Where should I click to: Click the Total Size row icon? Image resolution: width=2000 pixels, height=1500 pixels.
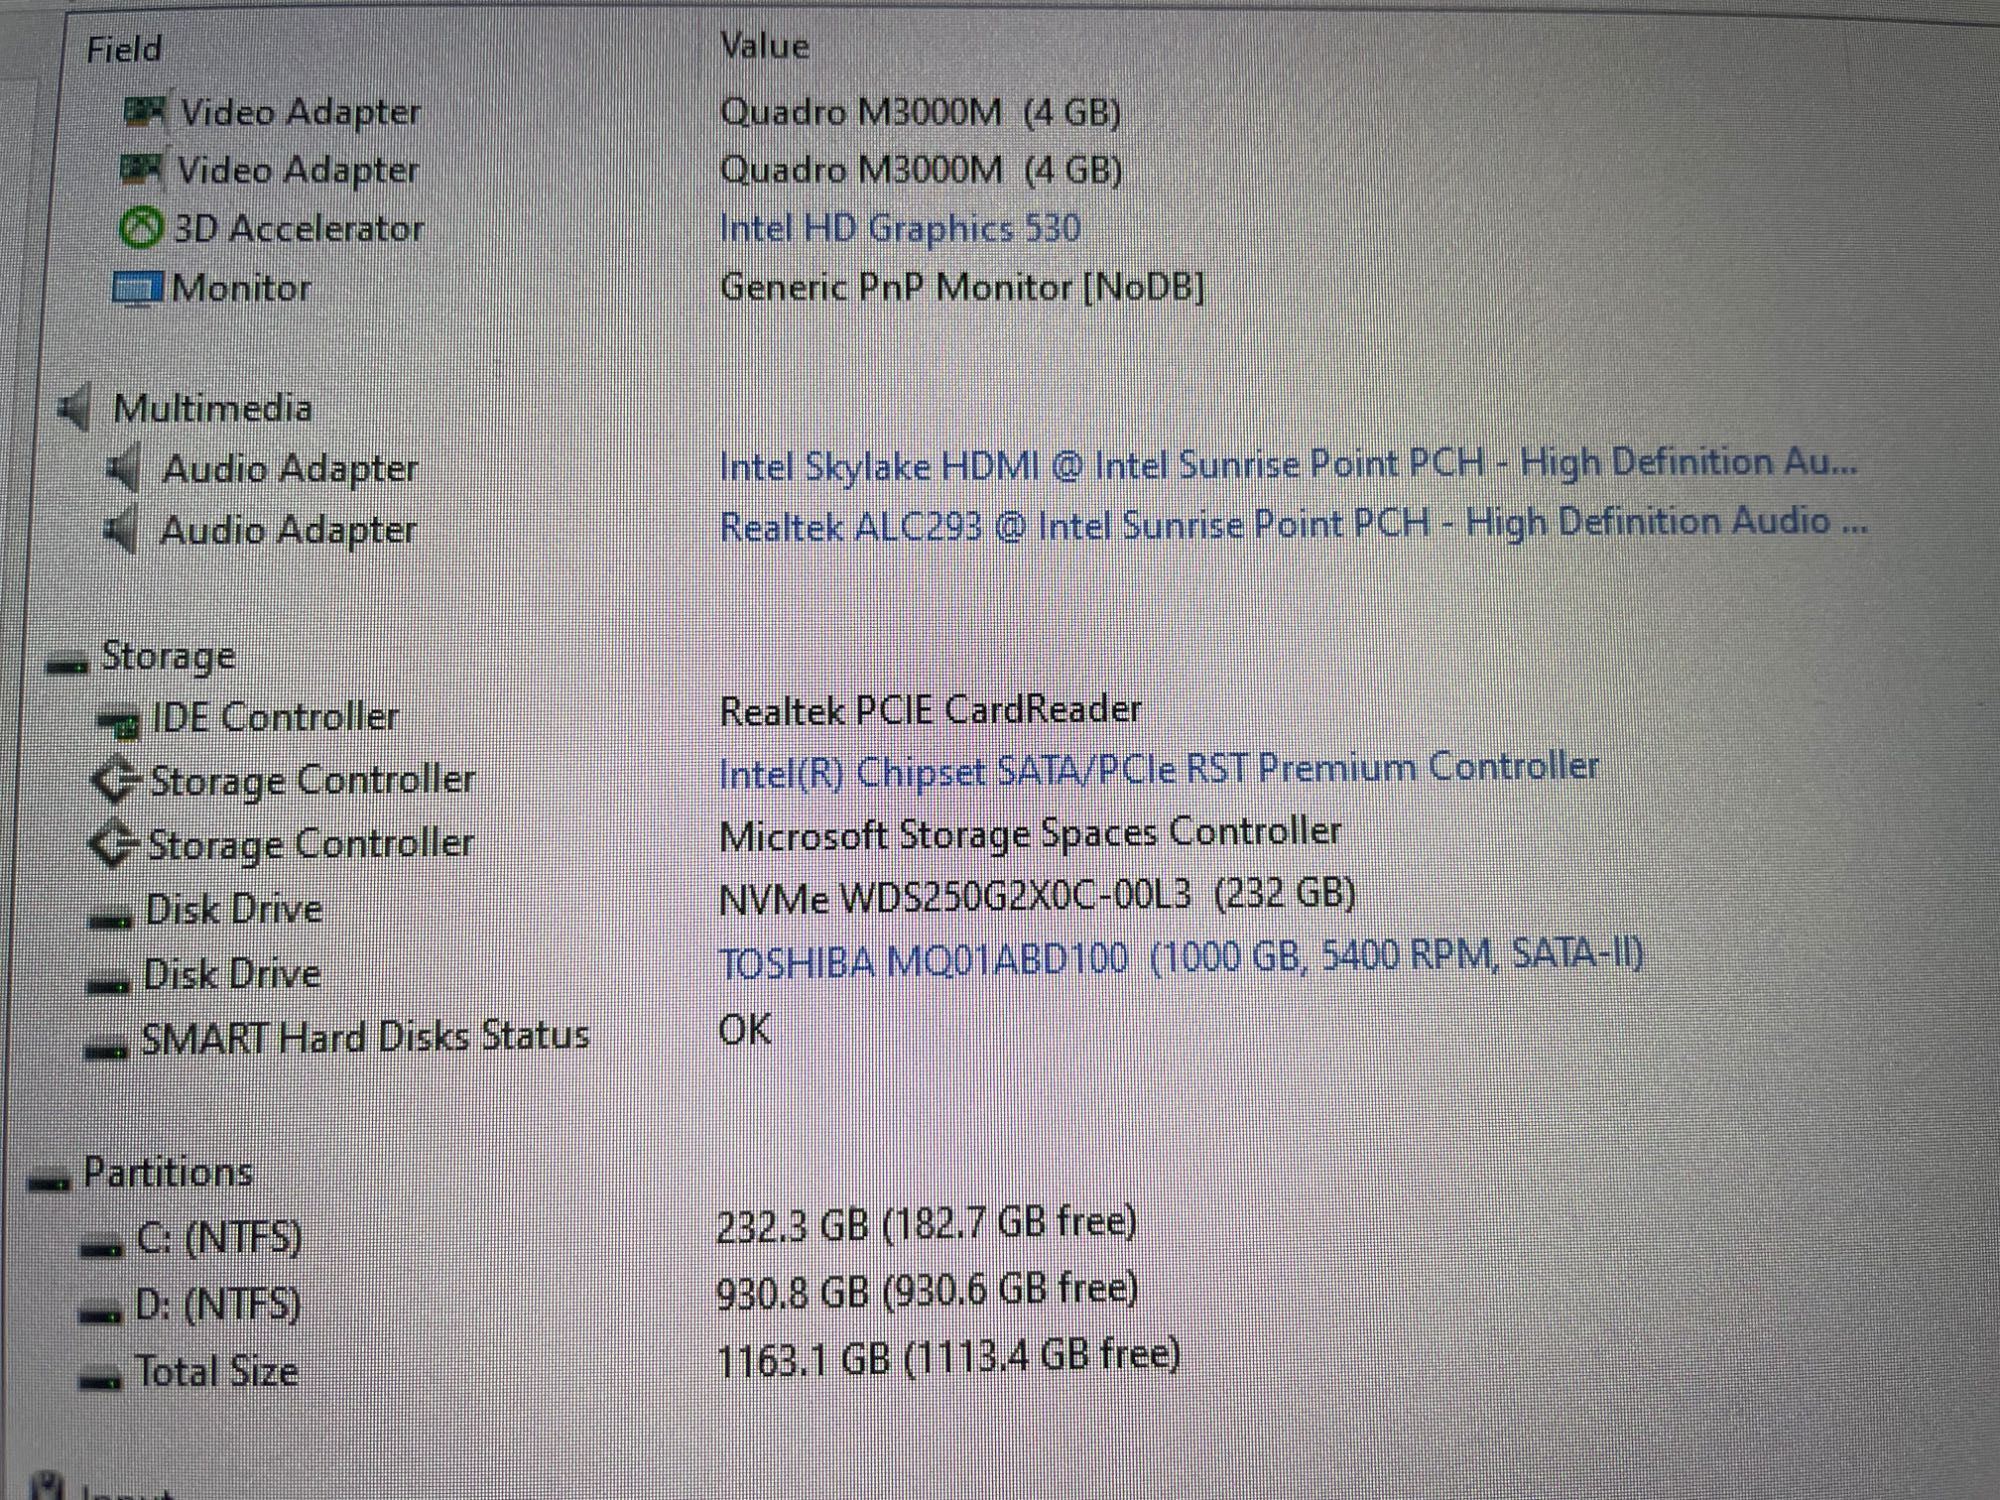(x=100, y=1380)
